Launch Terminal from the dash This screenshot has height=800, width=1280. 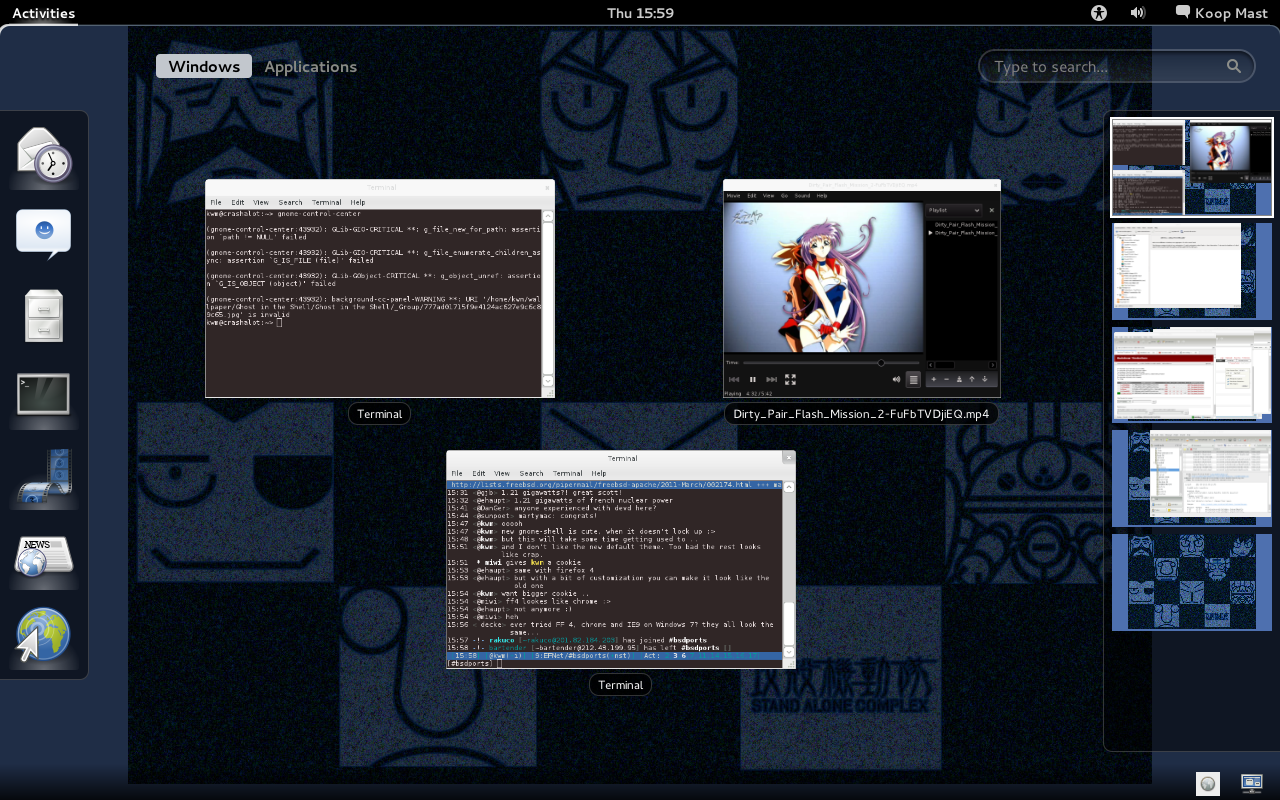pyautogui.click(x=44, y=394)
